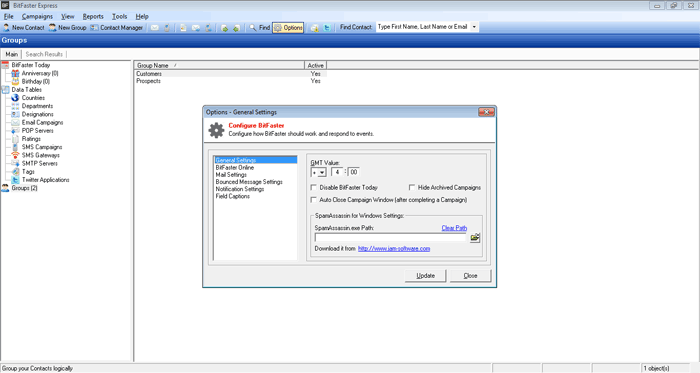Open the Tools menu
This screenshot has height=373, width=700.
[x=119, y=17]
